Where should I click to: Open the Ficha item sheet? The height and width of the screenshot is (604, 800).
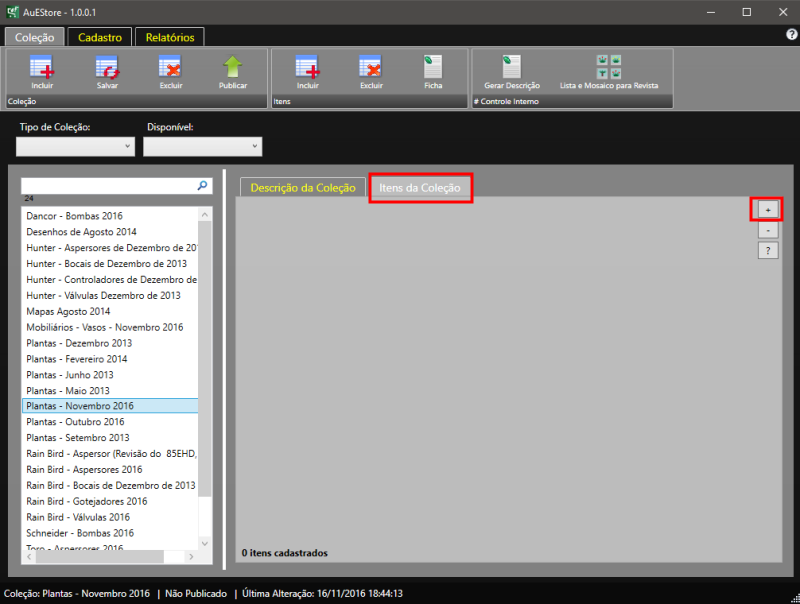point(433,68)
